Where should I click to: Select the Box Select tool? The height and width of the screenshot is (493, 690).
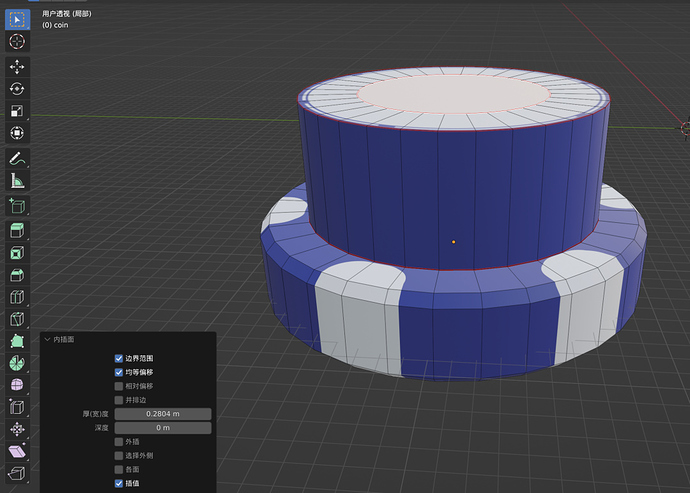pyautogui.click(x=18, y=18)
